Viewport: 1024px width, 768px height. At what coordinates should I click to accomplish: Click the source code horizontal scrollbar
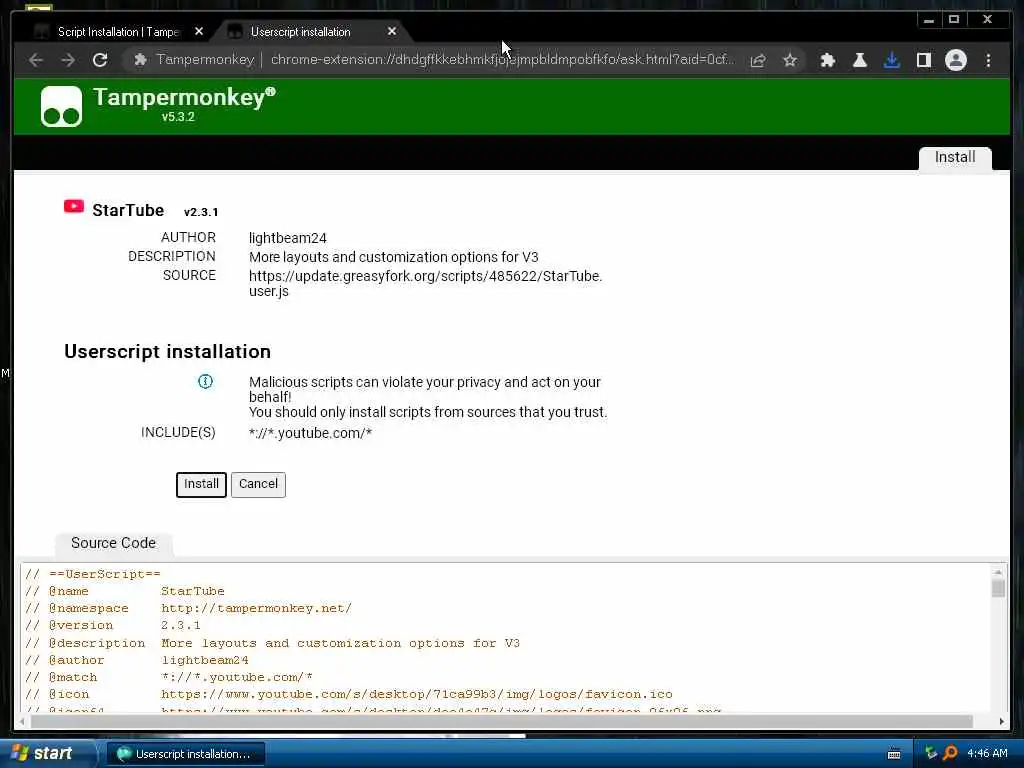(x=502, y=722)
